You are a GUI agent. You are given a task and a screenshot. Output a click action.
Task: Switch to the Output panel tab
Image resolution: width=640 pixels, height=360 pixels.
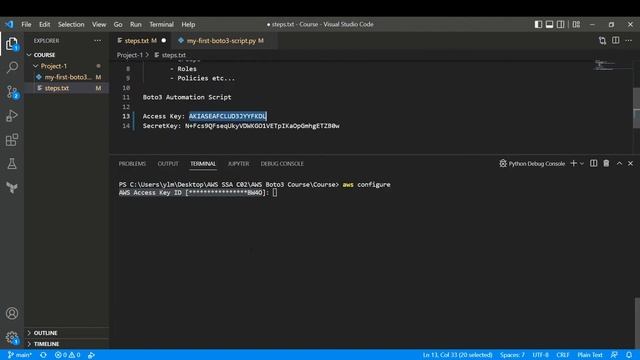tap(168, 164)
